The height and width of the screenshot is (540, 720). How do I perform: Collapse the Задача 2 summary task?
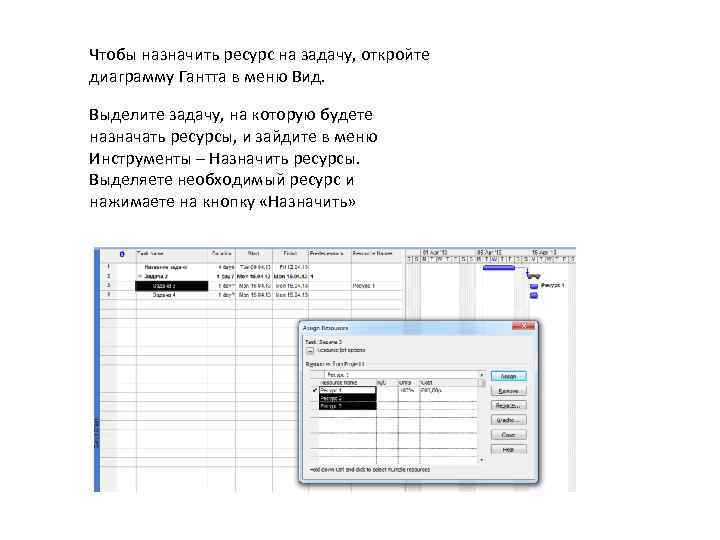[x=141, y=276]
